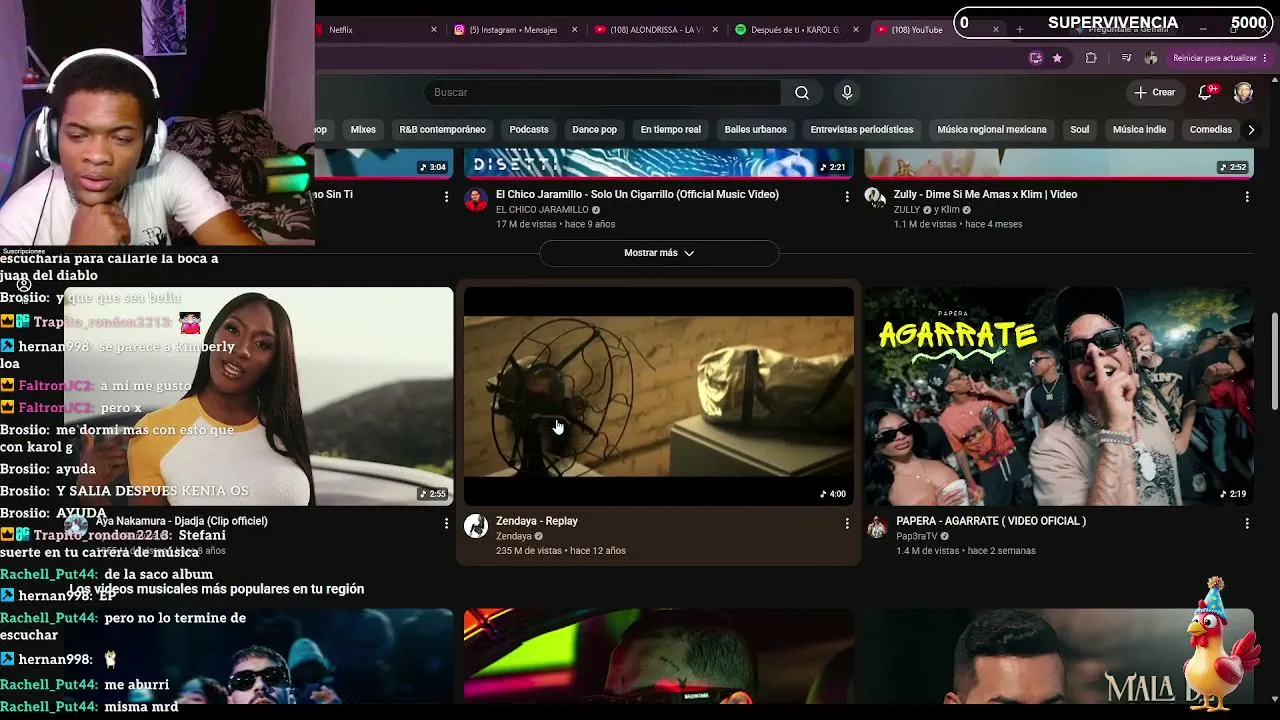1280x720 pixels.
Task: Activate voice search microphone icon
Action: (x=847, y=92)
